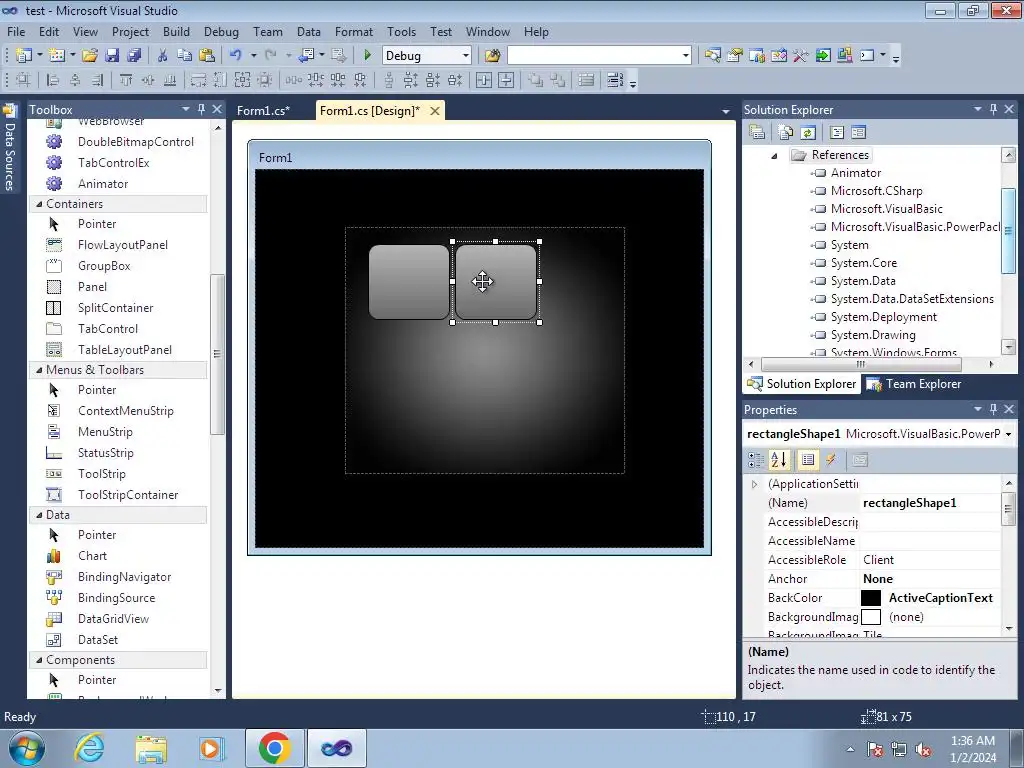Select the DataGridView toolbox item
The width and height of the screenshot is (1024, 768).
coord(113,618)
